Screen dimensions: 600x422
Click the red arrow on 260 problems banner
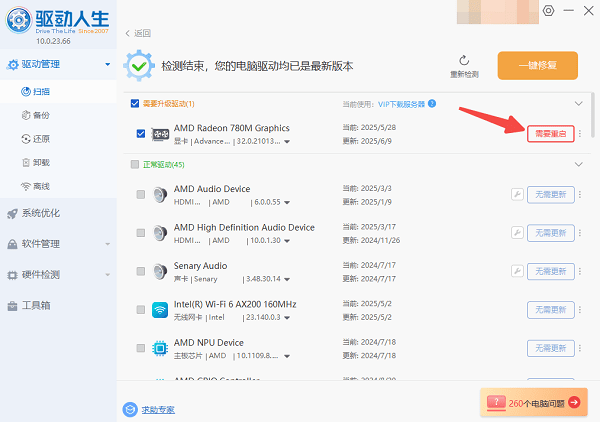point(574,402)
